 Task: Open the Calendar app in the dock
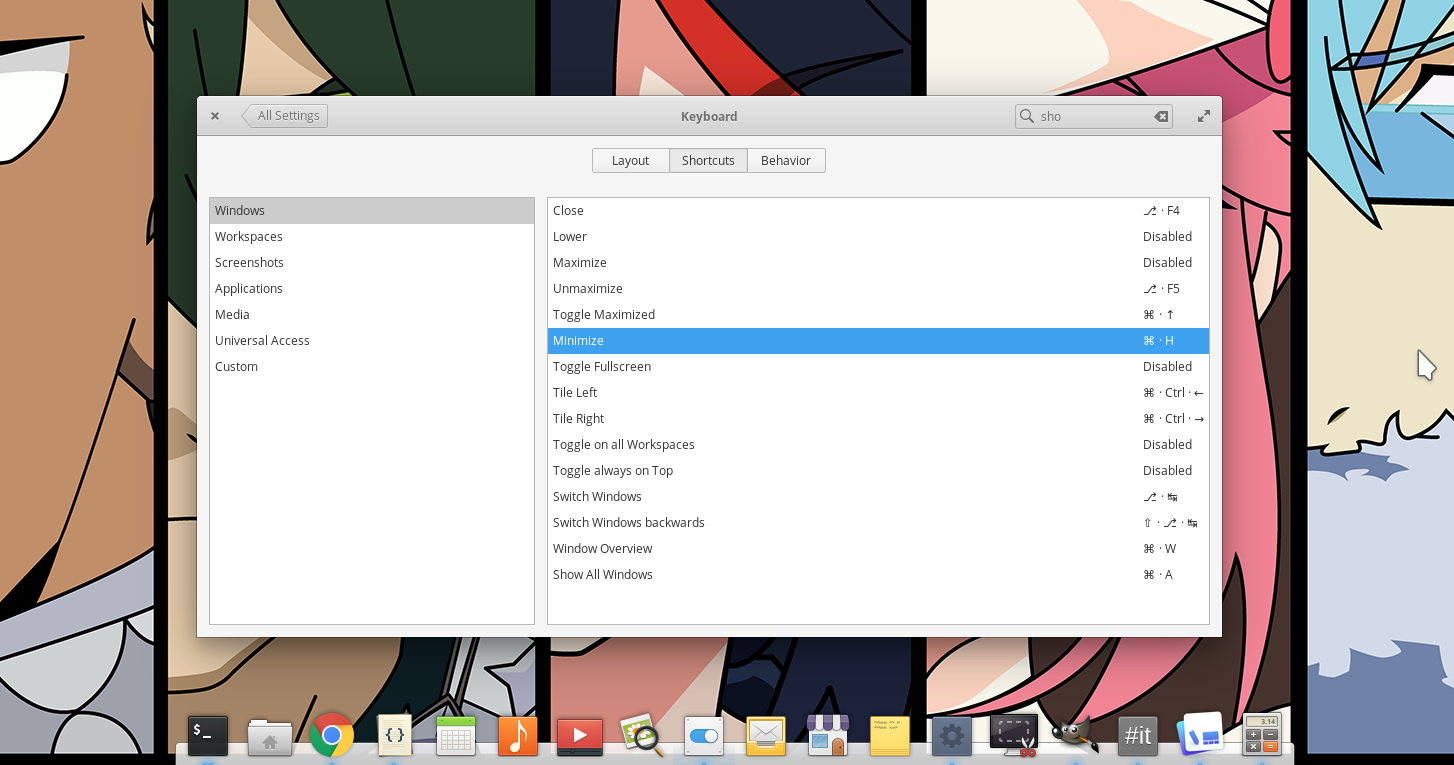coord(456,736)
